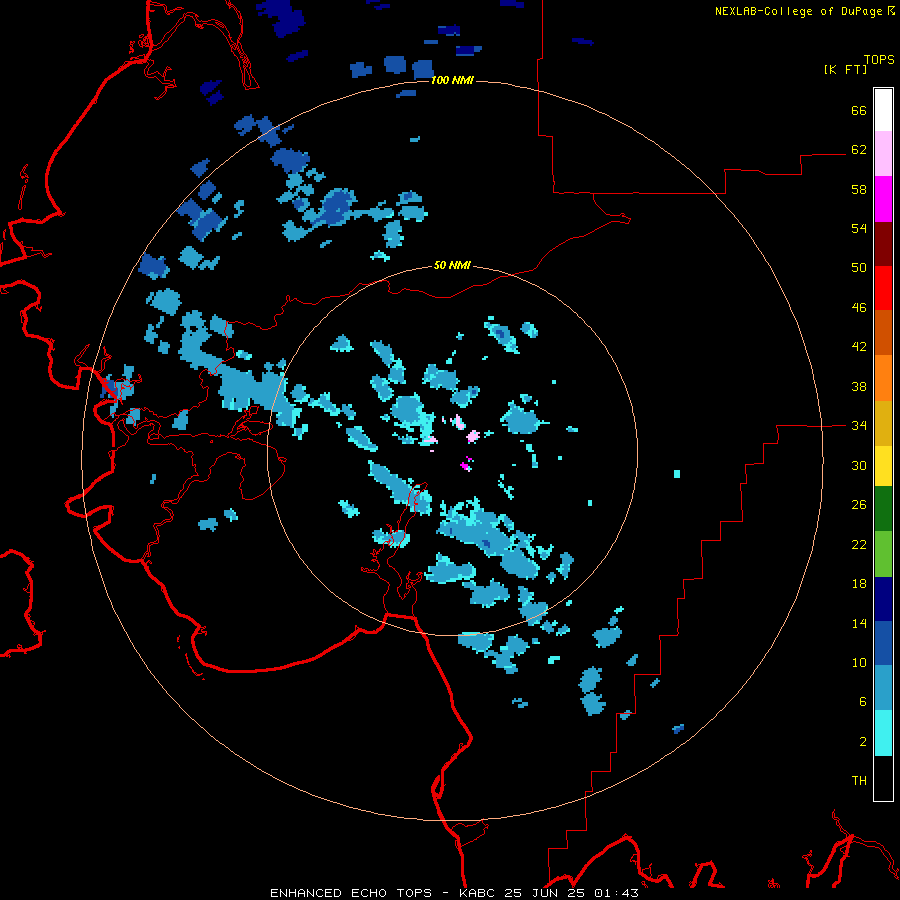The image size is (900, 900).
Task: Click the 54 legend value
Action: click(859, 228)
